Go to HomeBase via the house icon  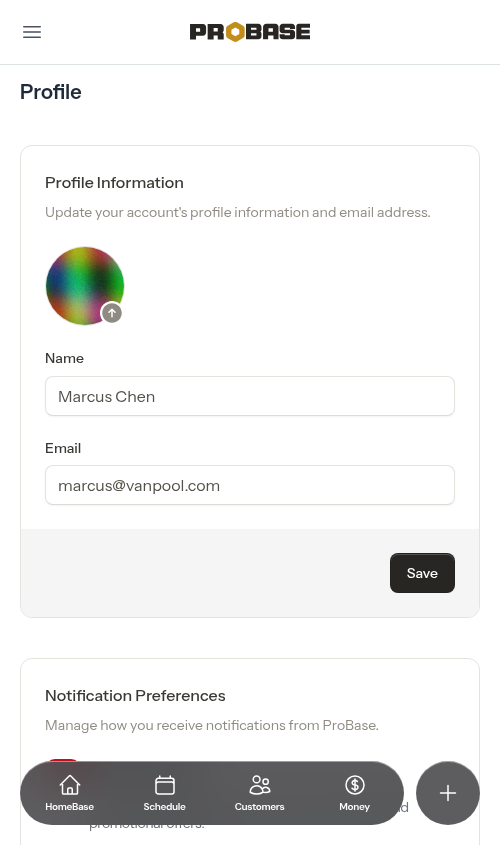70,785
